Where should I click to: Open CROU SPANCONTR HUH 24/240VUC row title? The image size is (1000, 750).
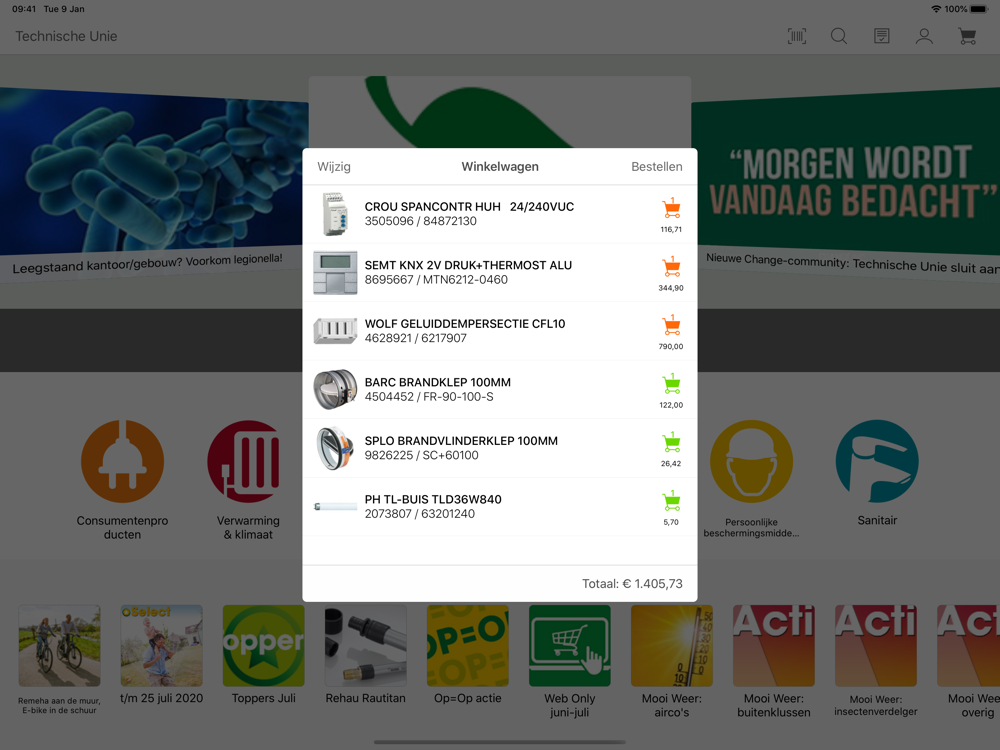[469, 207]
